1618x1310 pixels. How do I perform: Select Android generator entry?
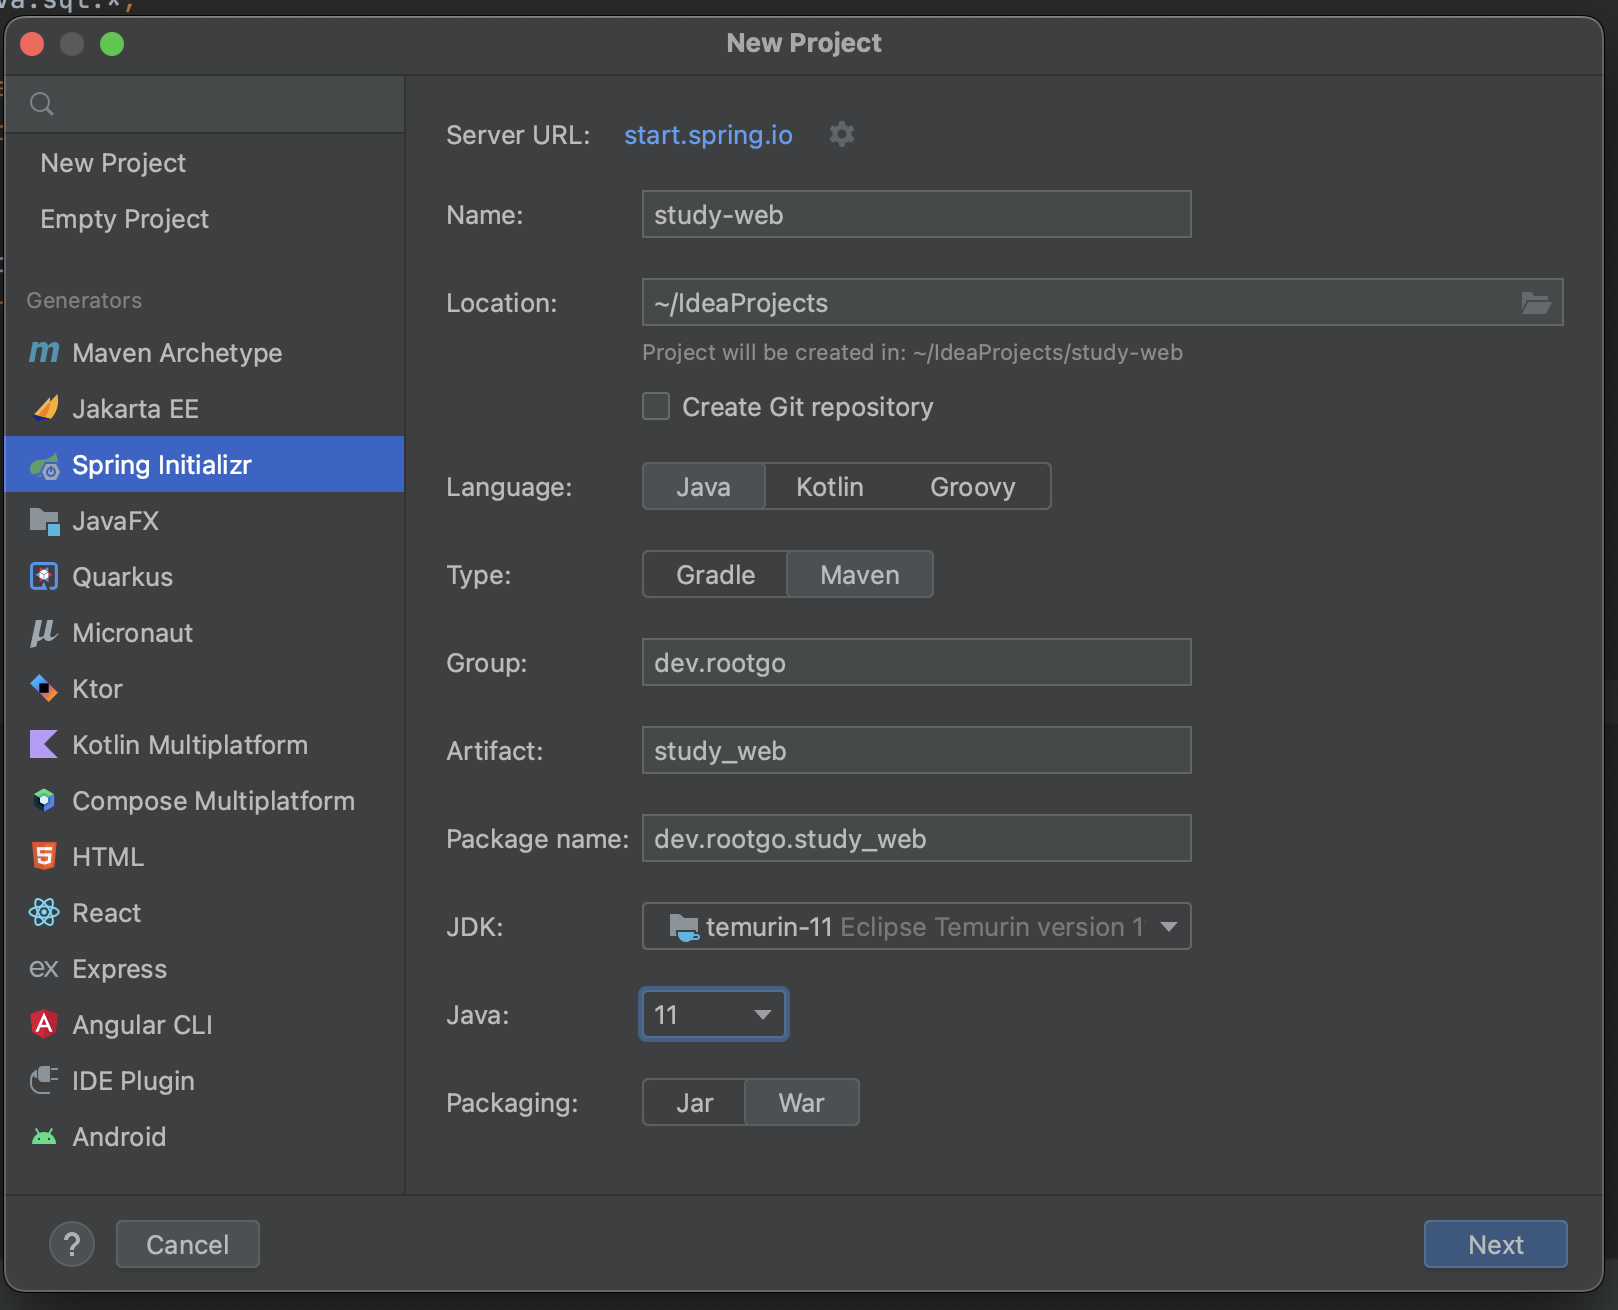204,1137
